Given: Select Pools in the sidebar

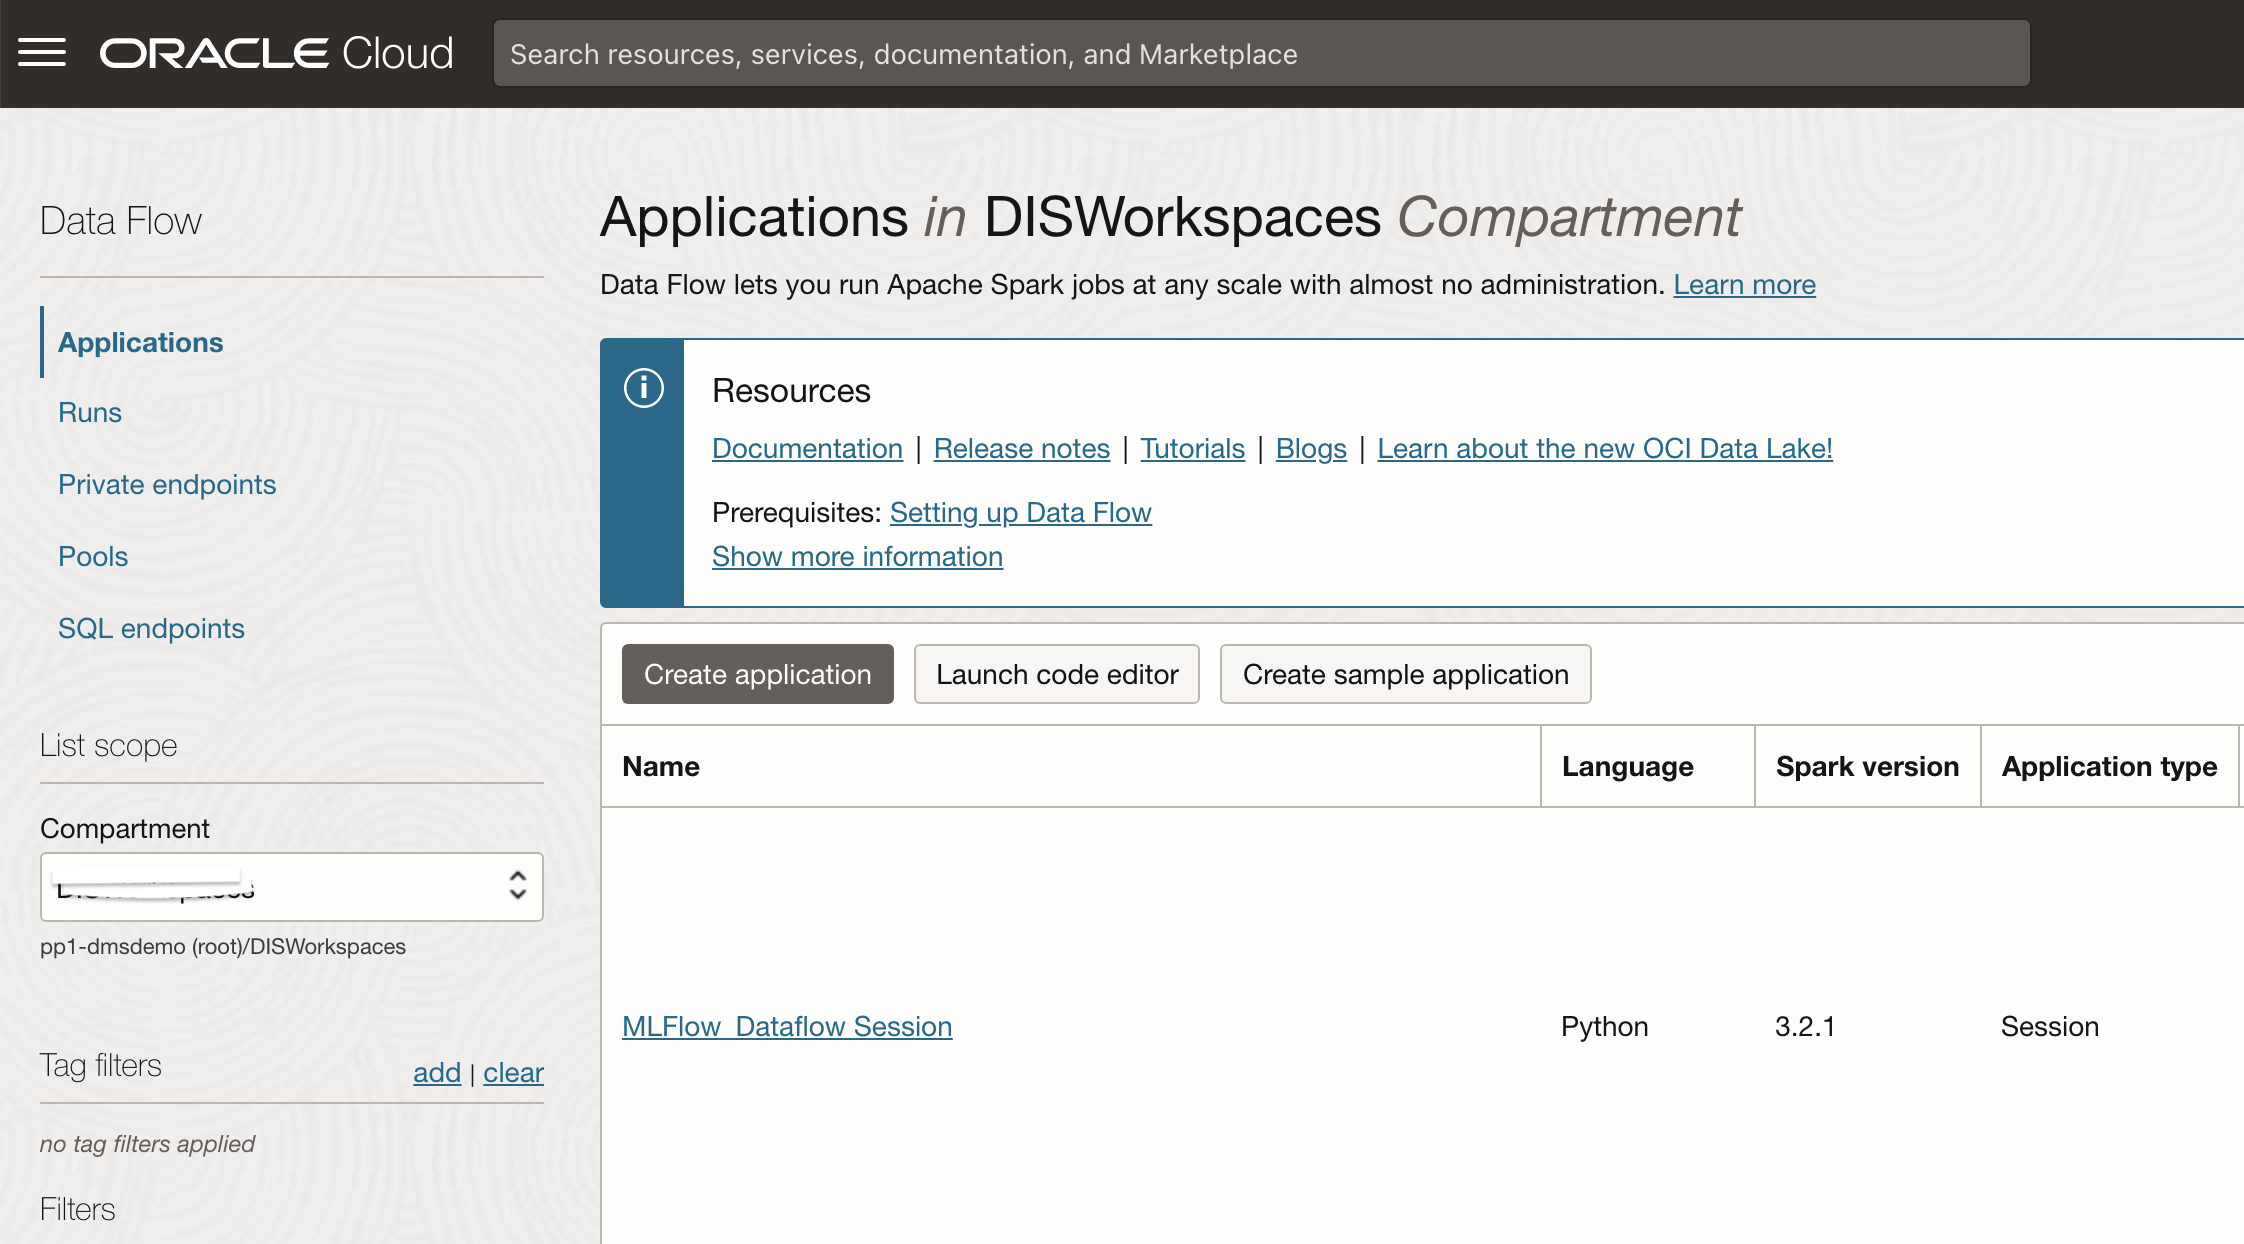Looking at the screenshot, I should (92, 556).
